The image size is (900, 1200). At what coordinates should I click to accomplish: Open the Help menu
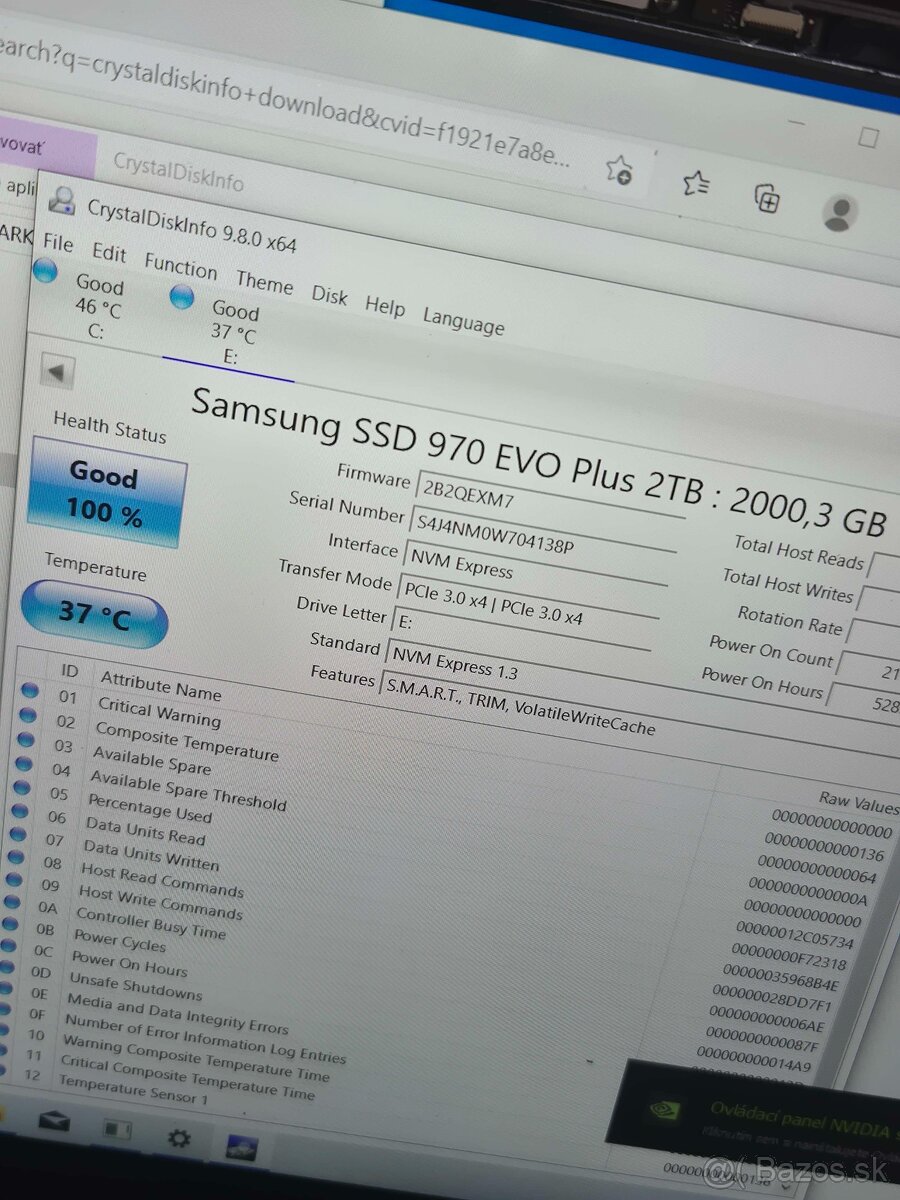point(384,305)
